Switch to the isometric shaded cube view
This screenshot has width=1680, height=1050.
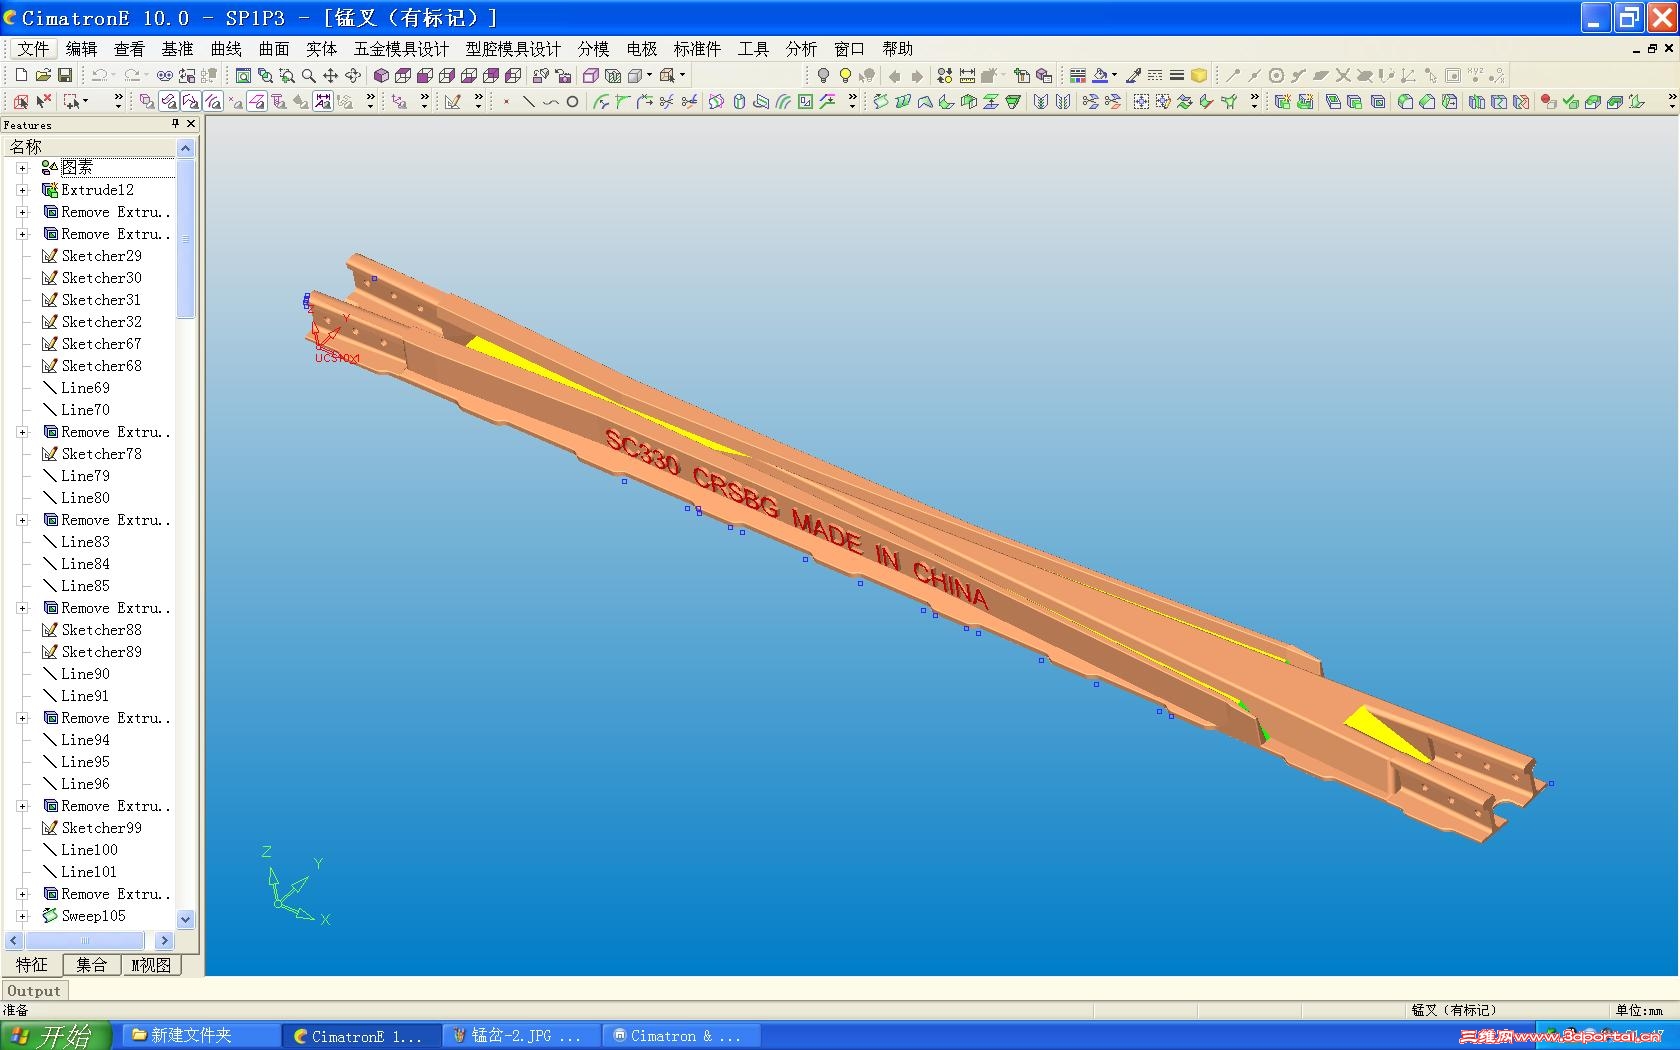click(381, 75)
